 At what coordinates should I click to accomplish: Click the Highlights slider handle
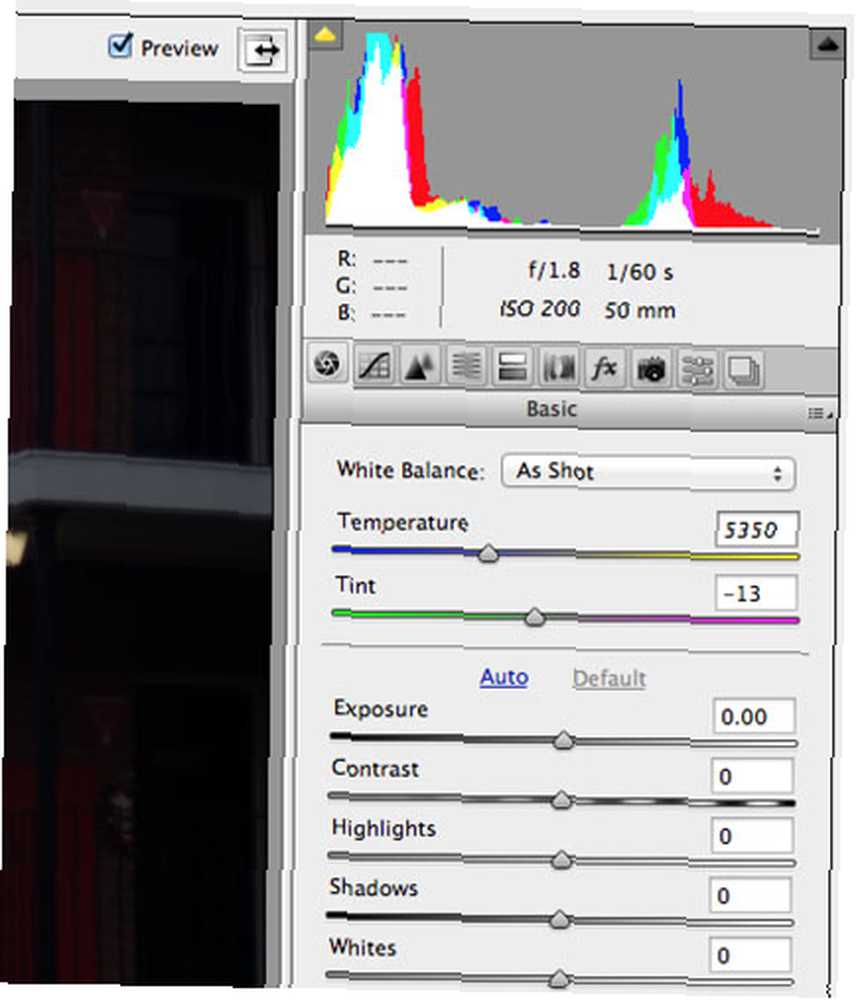pyautogui.click(x=561, y=859)
